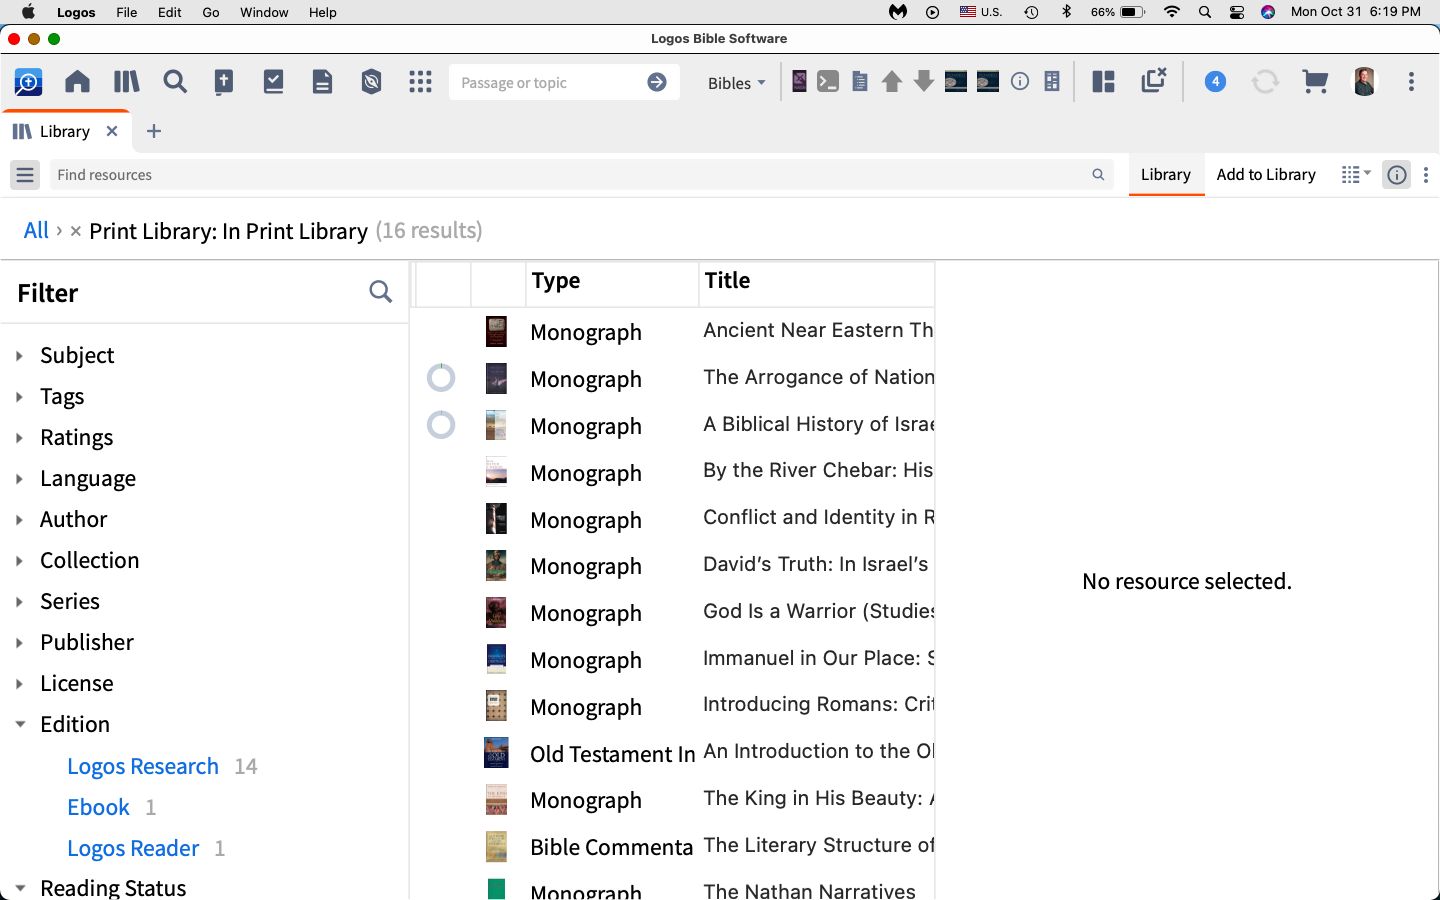Image resolution: width=1440 pixels, height=900 pixels.
Task: Open the Factbook icon
Action: coord(224,82)
